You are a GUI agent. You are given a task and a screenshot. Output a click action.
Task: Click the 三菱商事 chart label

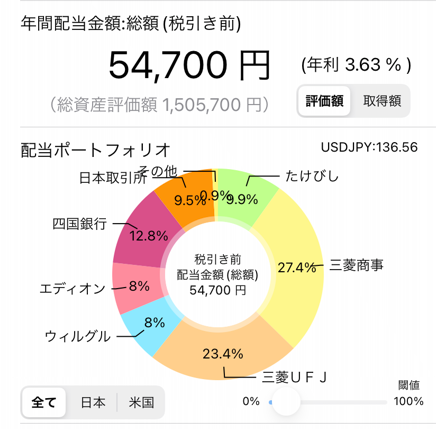(356, 265)
